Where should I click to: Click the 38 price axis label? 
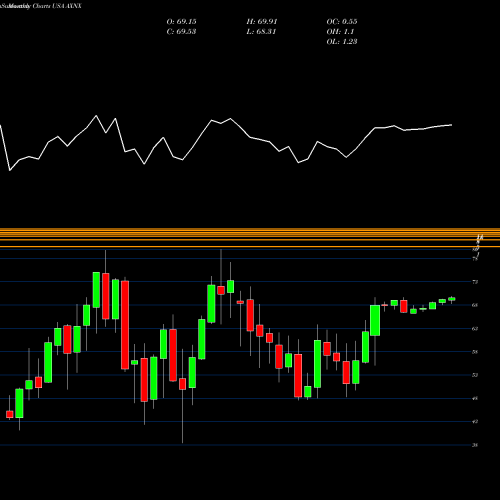(x=475, y=445)
